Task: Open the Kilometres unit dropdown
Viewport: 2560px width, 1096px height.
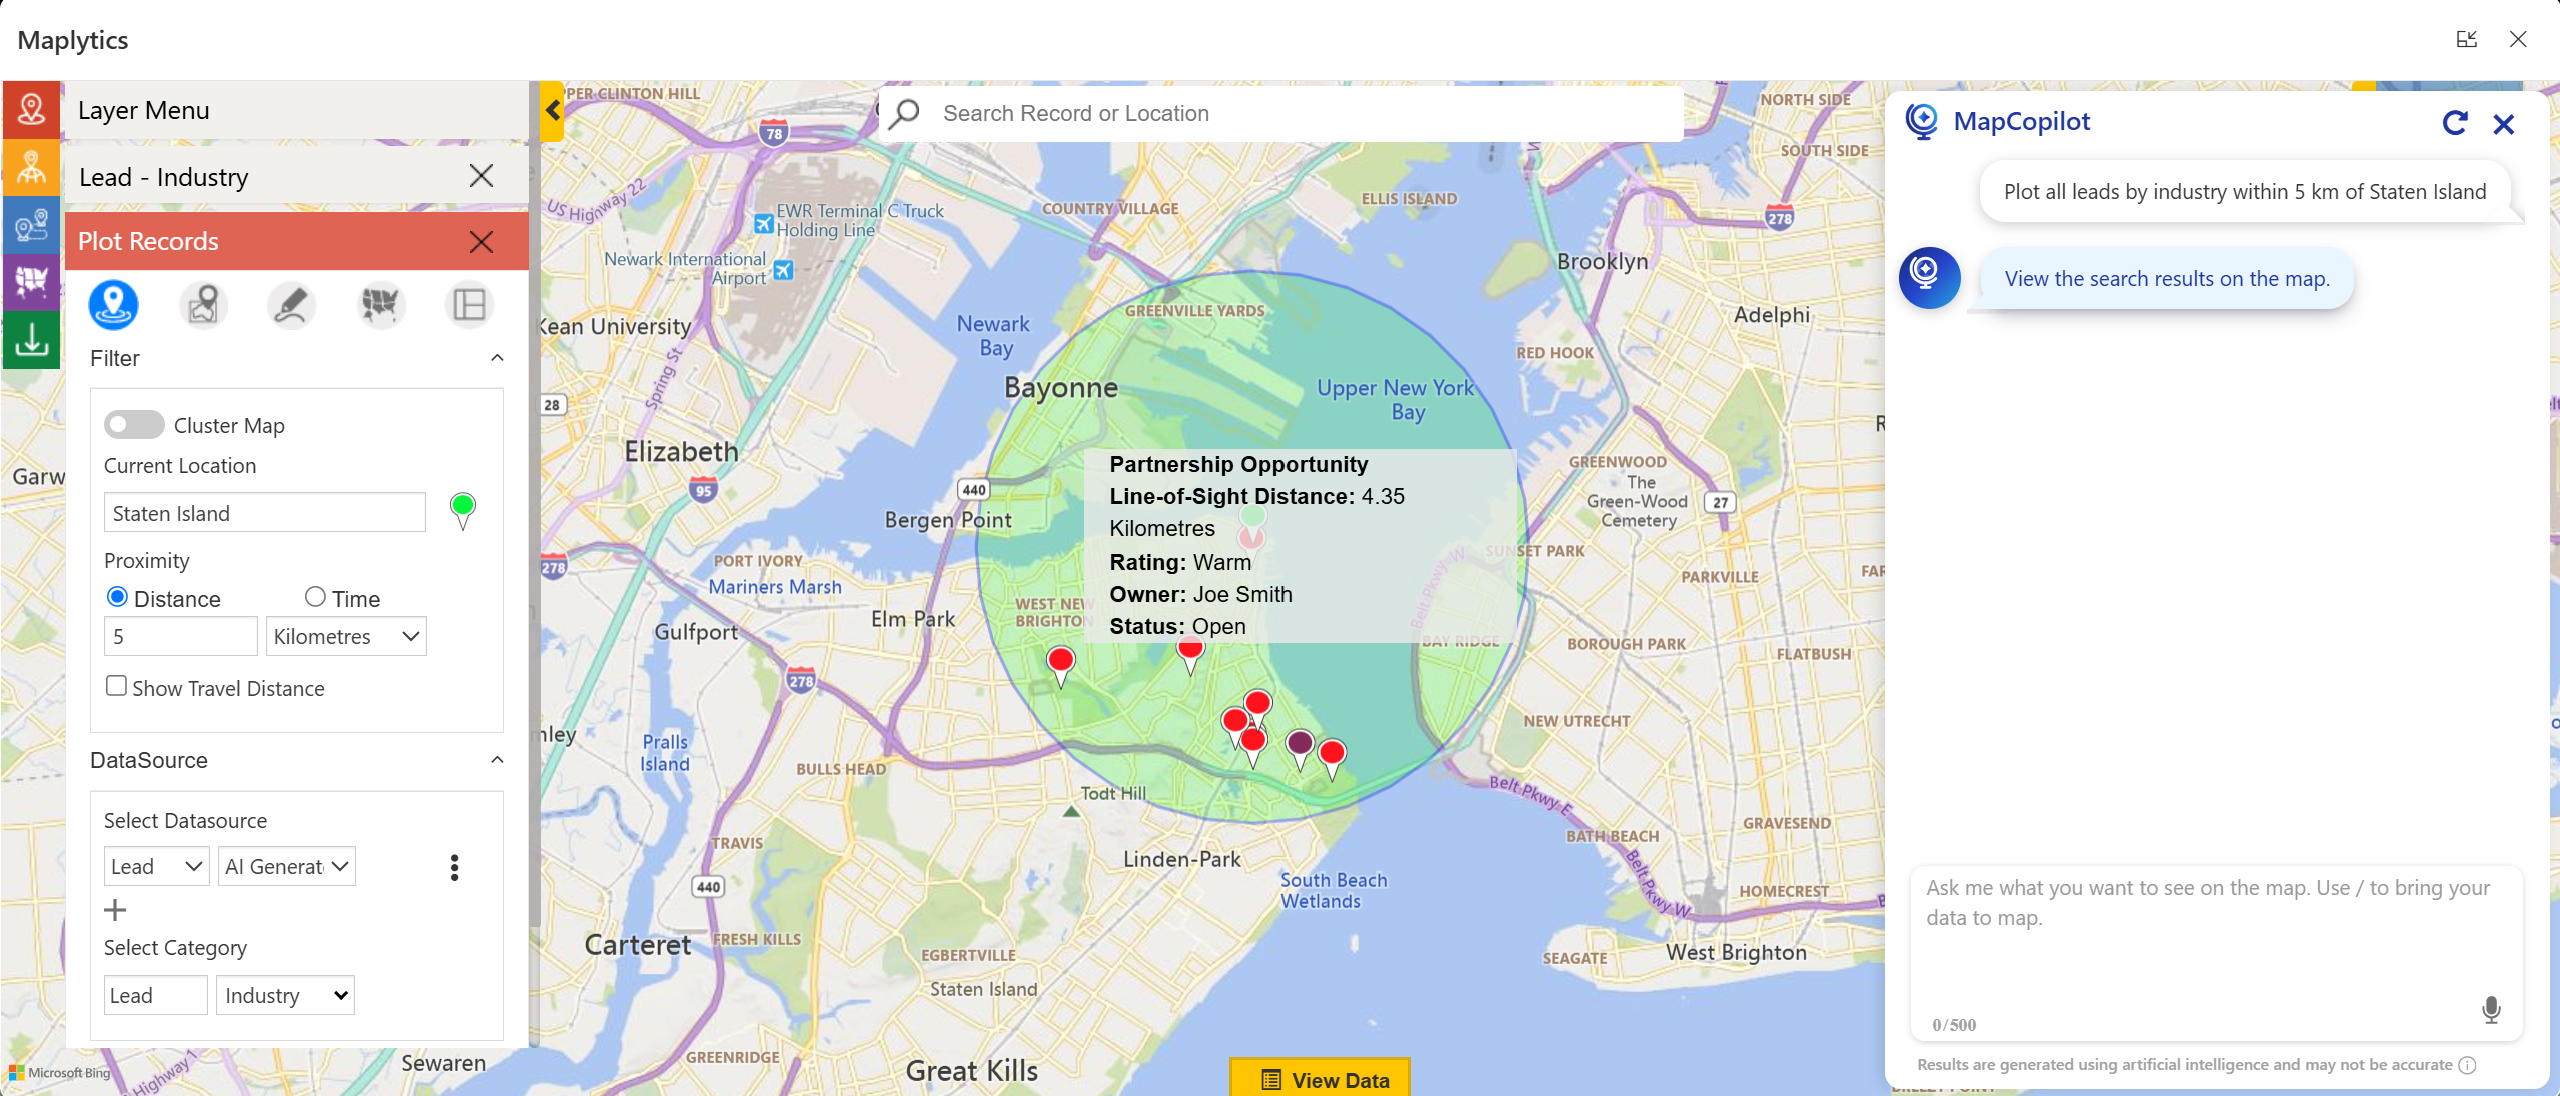Action: [346, 636]
